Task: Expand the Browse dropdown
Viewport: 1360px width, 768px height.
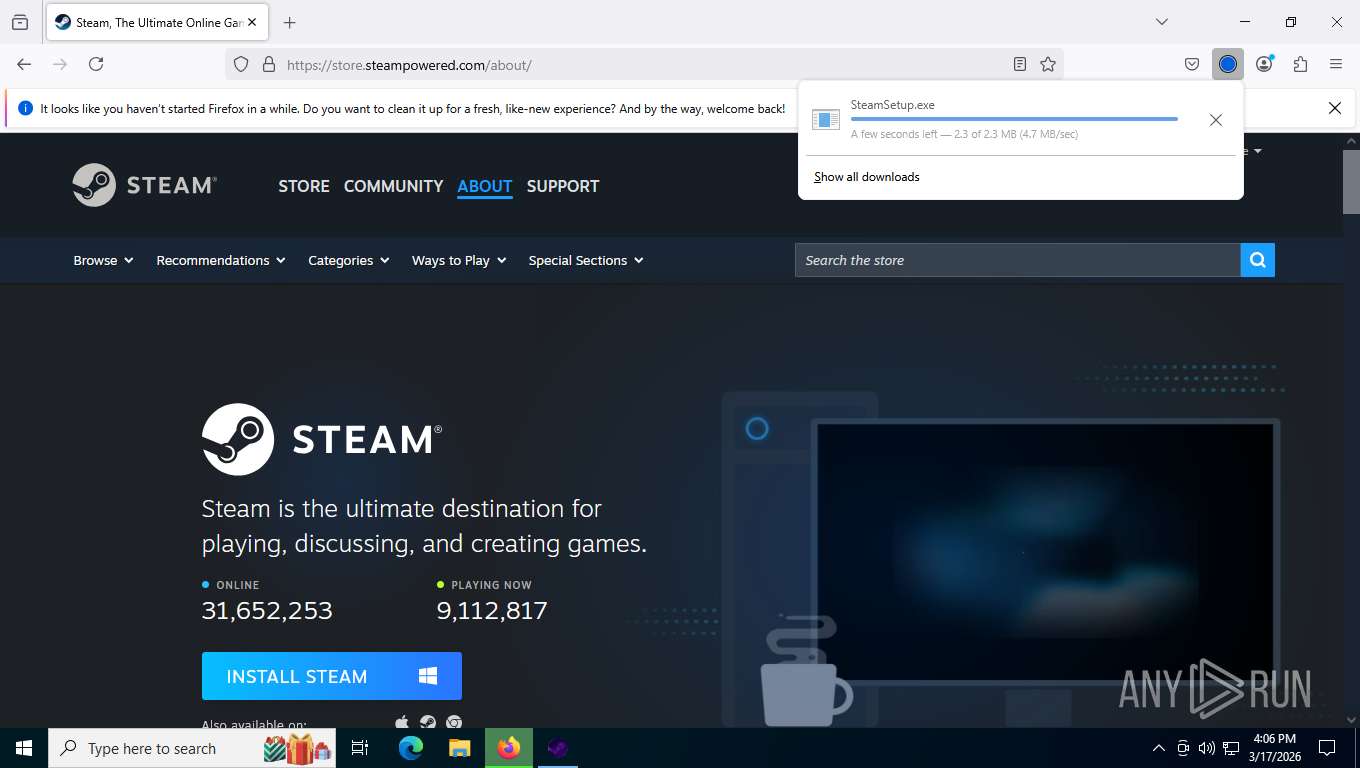Action: (x=103, y=260)
